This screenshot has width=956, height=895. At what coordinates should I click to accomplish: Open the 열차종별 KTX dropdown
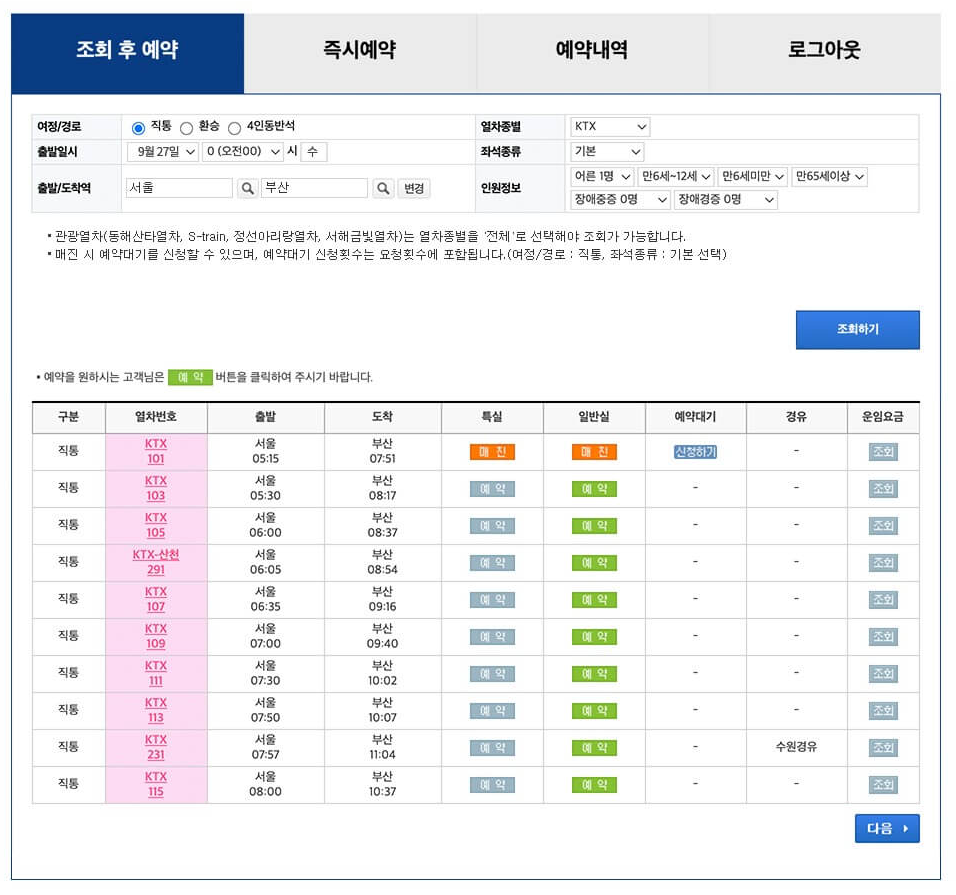[x=610, y=126]
